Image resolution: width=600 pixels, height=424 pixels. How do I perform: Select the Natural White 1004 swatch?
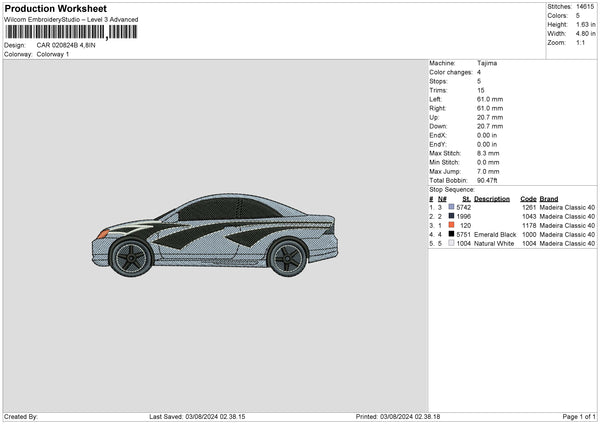click(452, 243)
